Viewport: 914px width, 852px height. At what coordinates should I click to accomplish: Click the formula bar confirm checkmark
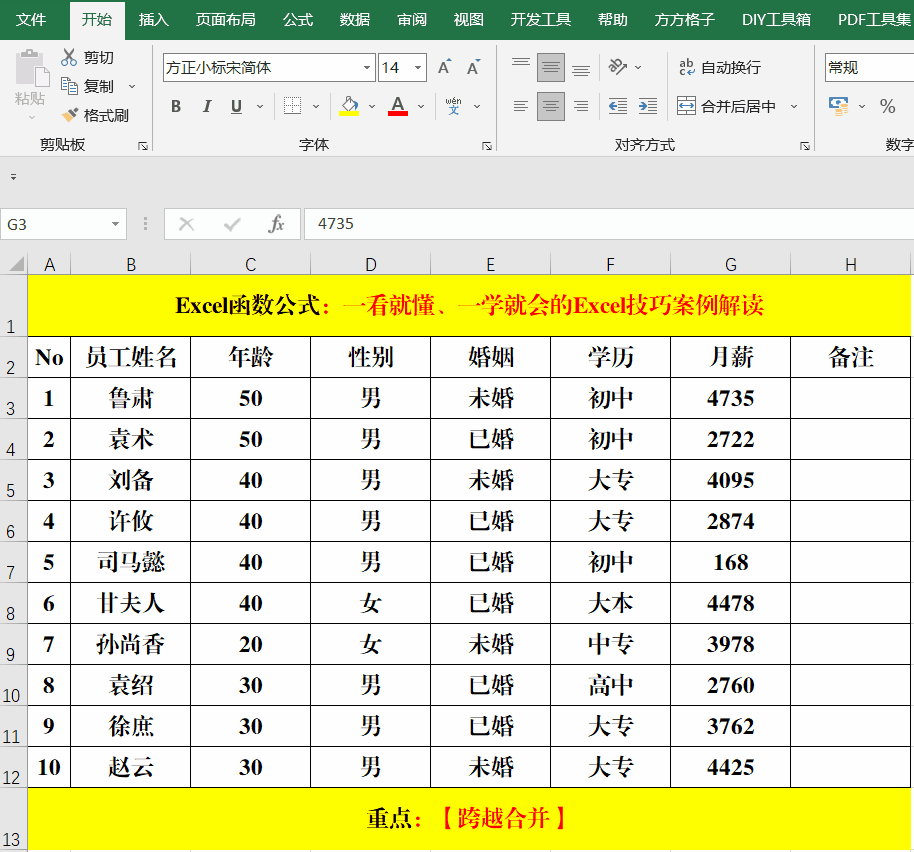click(x=232, y=224)
